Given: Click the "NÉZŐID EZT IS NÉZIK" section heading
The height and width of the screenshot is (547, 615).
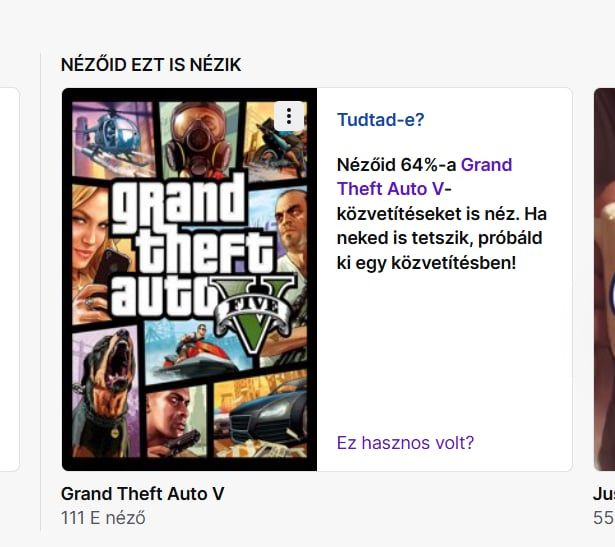Looking at the screenshot, I should 151,65.
